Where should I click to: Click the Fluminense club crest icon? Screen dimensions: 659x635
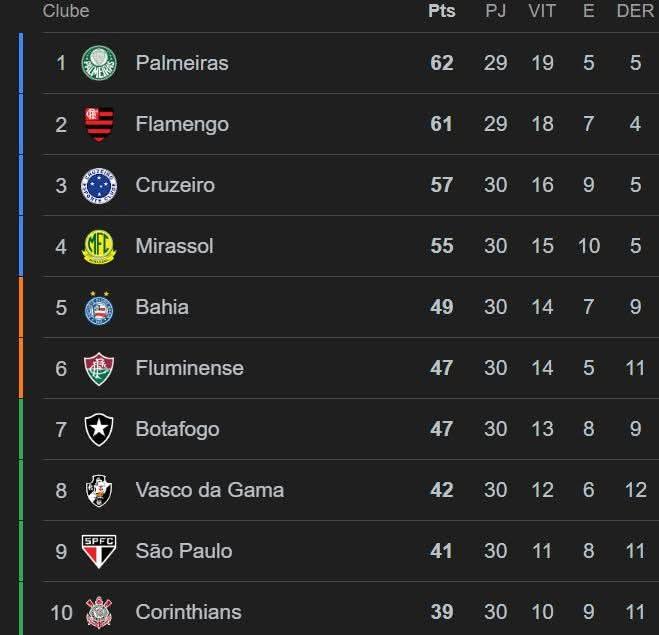point(99,368)
